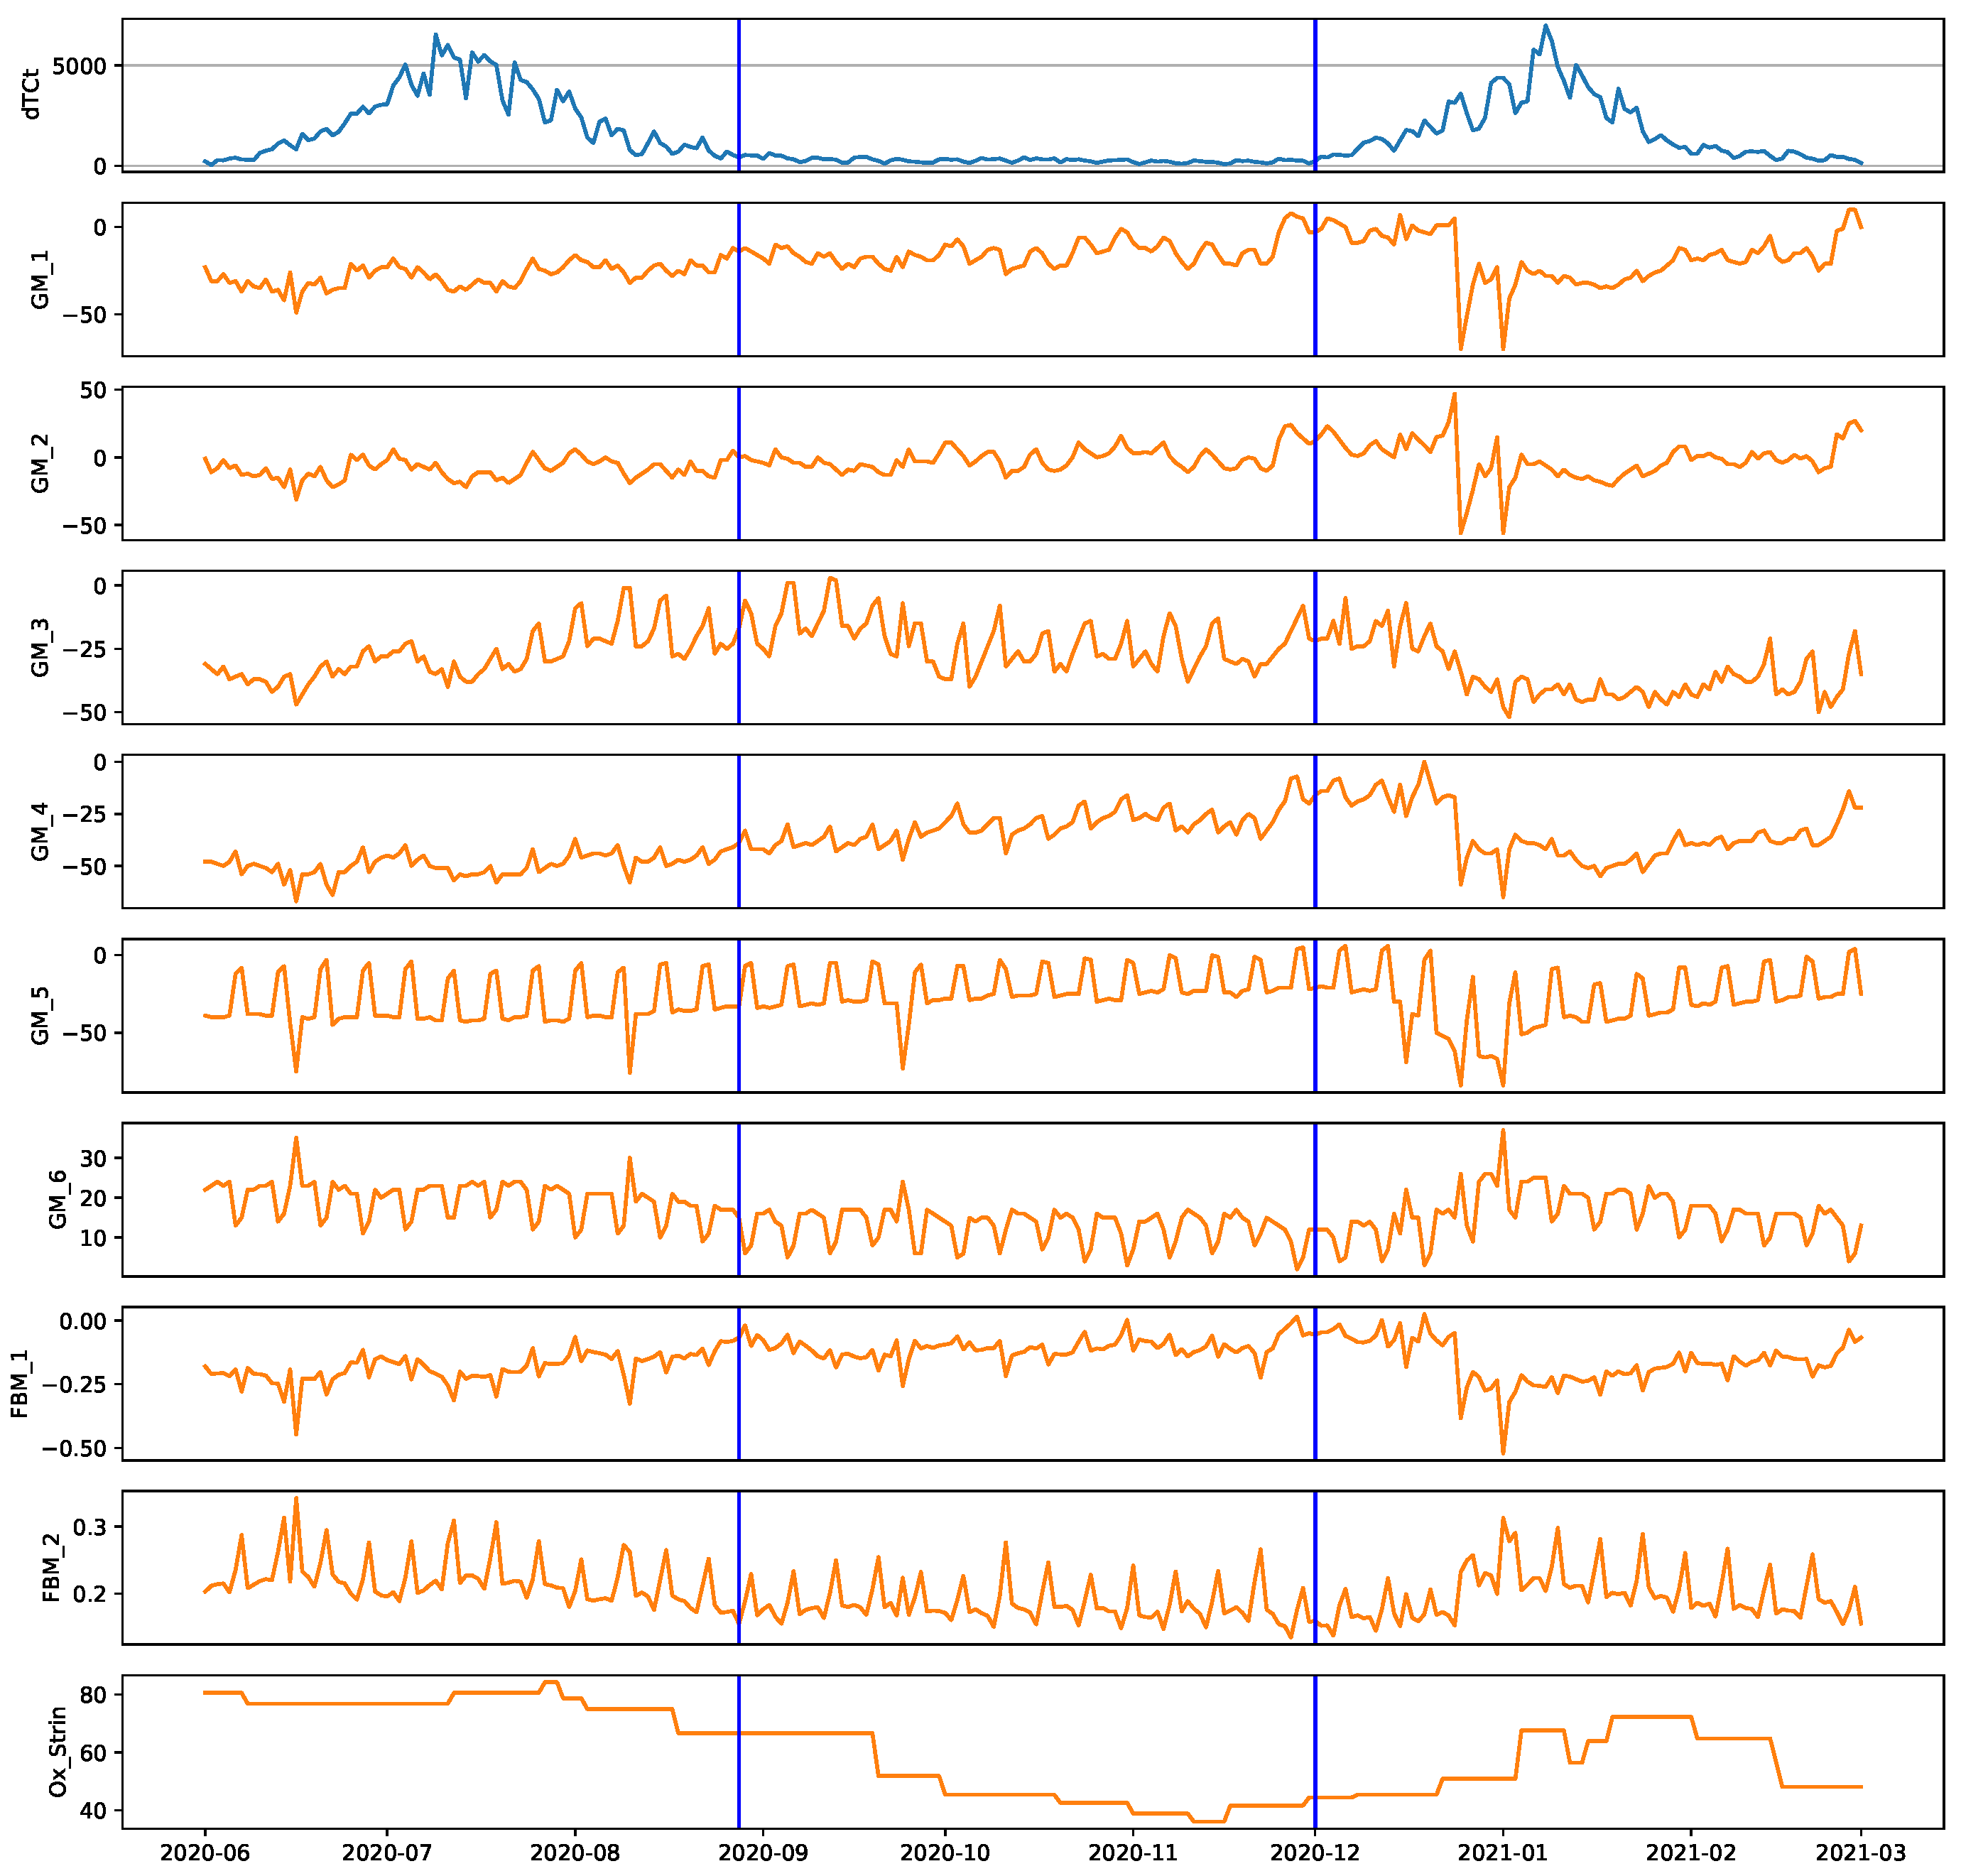
Task: Click the GM_2 y-axis label
Action: pos(40,464)
